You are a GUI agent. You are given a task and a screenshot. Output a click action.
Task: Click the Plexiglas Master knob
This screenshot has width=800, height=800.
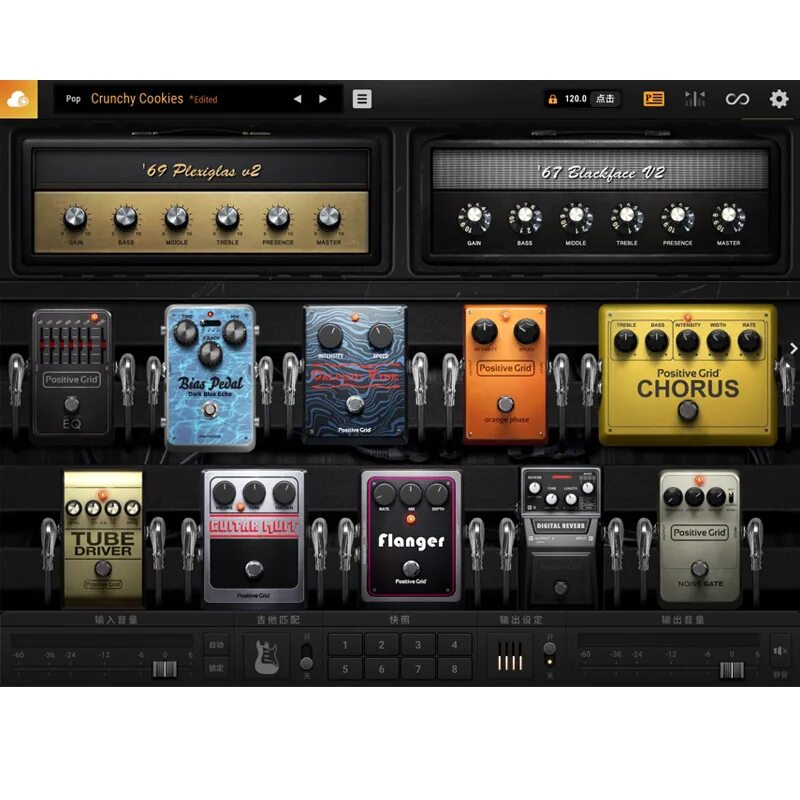point(329,218)
